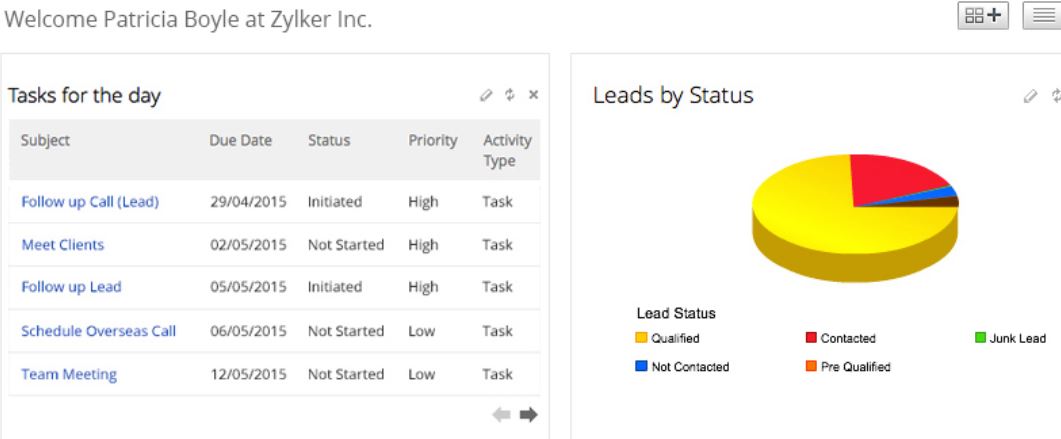
Task: Open the Team Meeting task
Action: click(69, 374)
